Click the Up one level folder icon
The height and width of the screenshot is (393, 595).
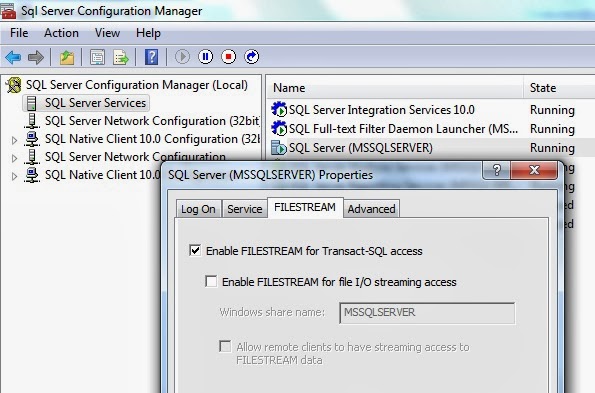click(x=67, y=57)
